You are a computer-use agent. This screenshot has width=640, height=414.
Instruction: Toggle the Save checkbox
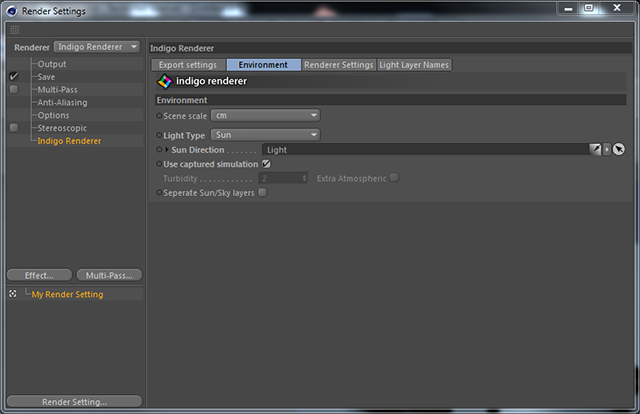pos(14,76)
